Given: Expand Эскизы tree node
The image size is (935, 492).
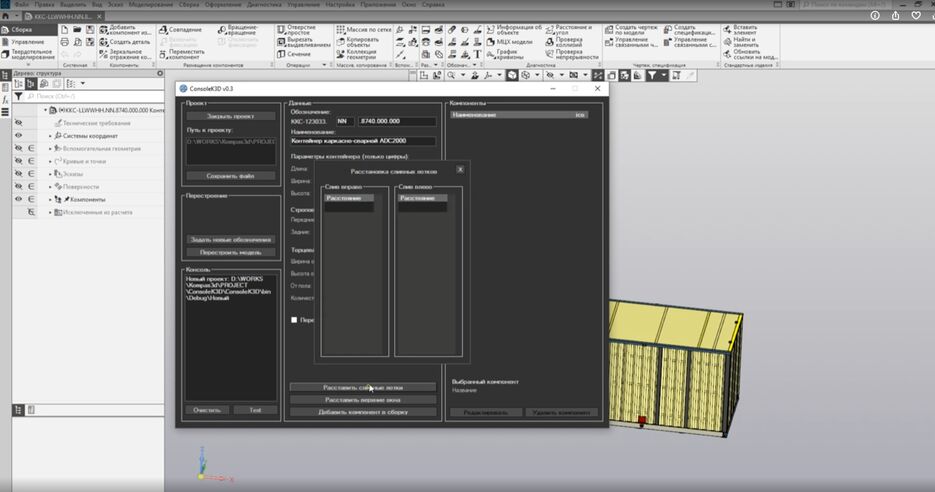Looking at the screenshot, I should 50,174.
